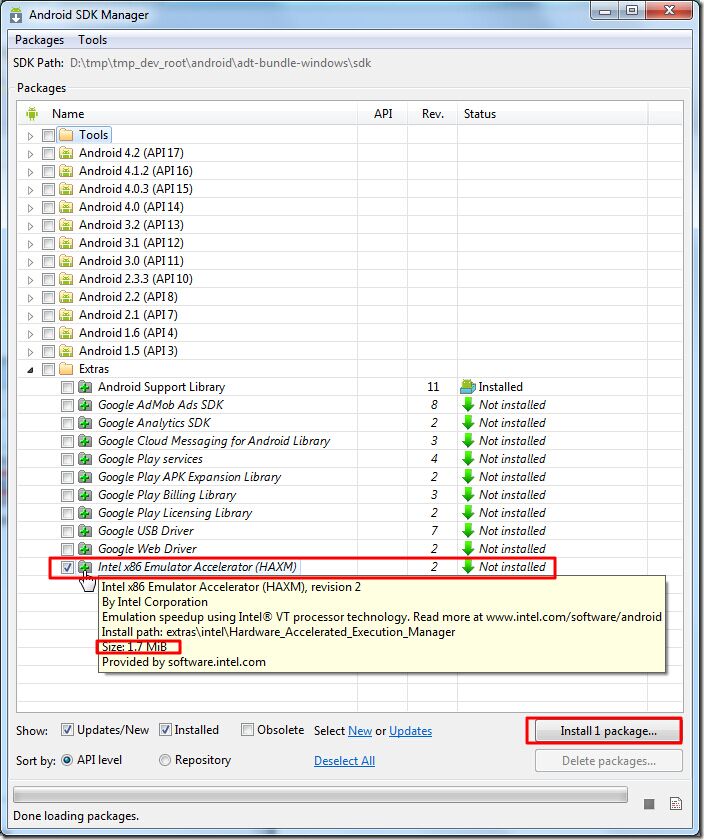
Task: Check the Android Support Library checkbox
Action: pos(67,387)
